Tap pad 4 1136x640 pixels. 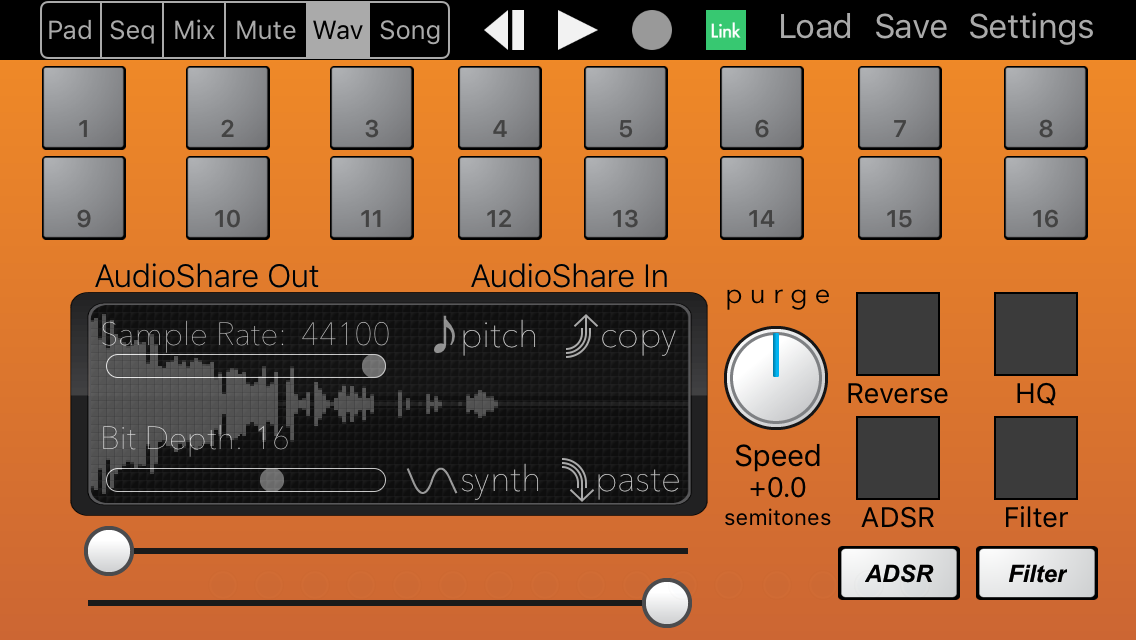[x=500, y=107]
